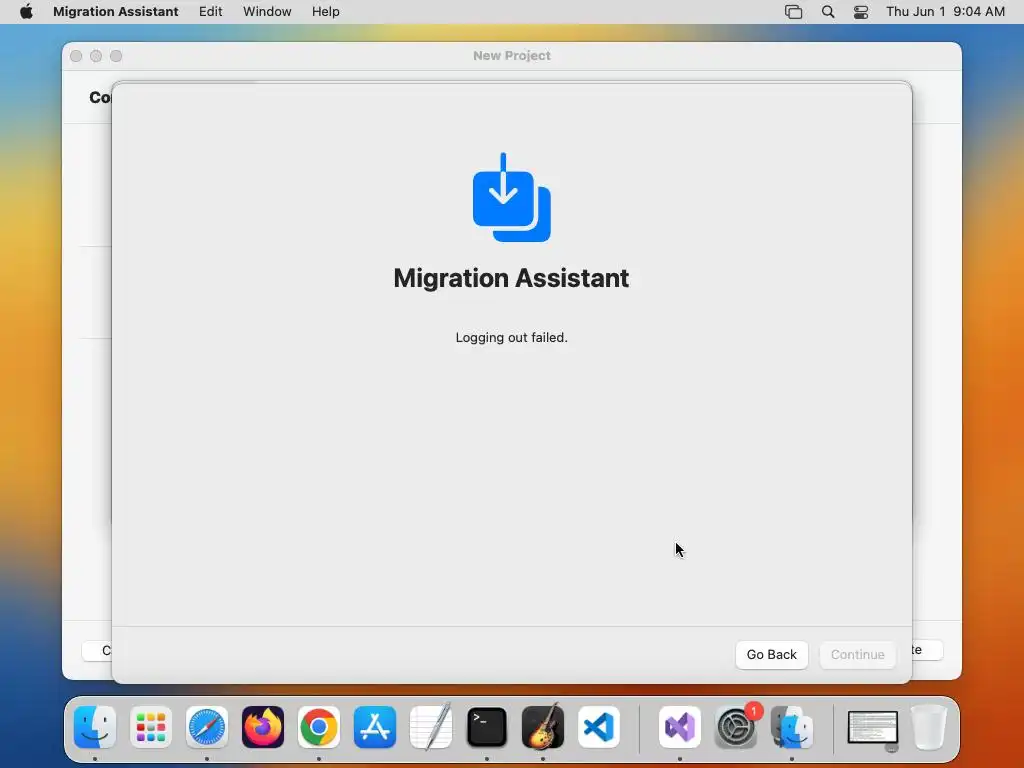Switch to Migration Assistant in the Dock

pyautogui.click(x=792, y=727)
